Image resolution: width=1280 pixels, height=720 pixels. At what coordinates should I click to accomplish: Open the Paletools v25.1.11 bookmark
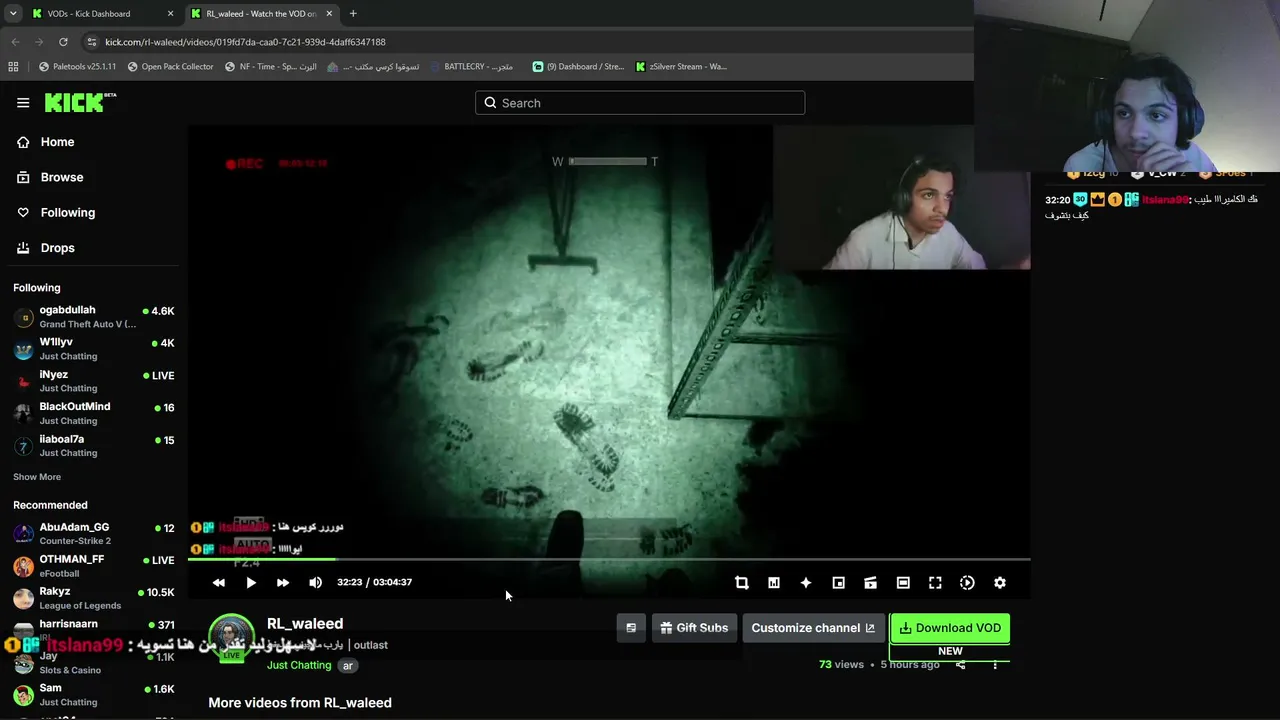tap(77, 67)
